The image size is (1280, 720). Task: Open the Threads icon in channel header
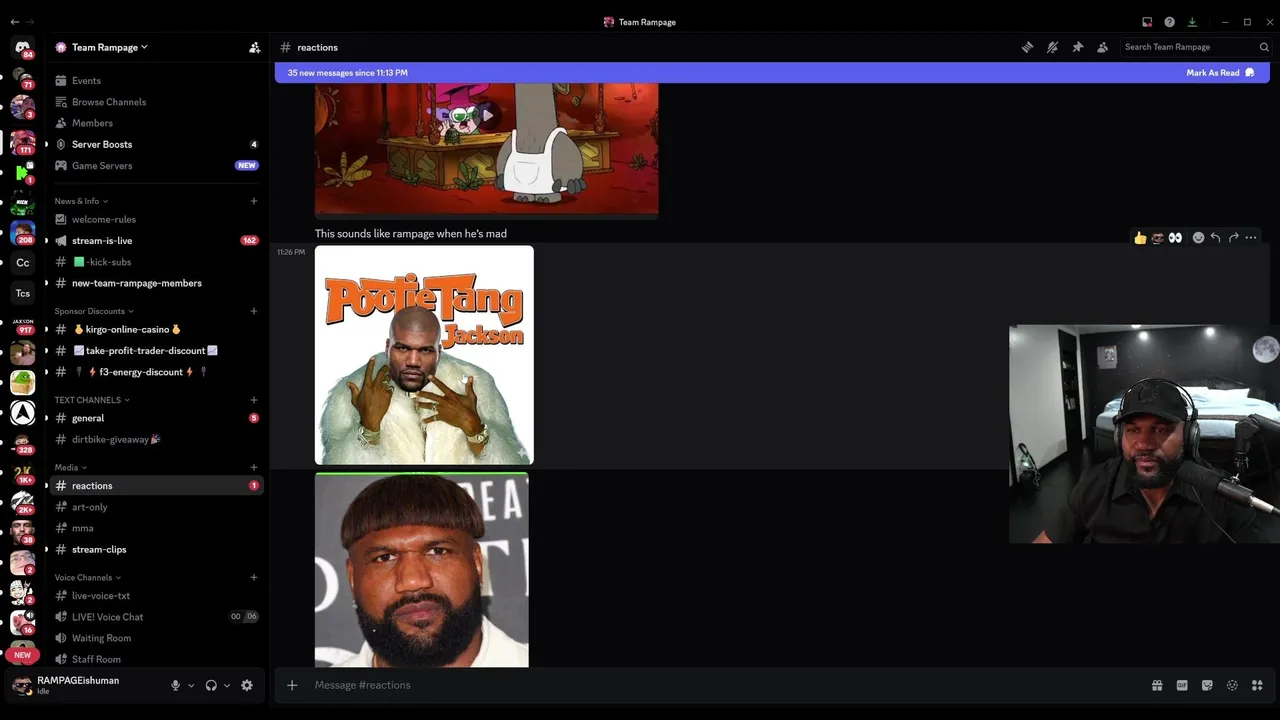pyautogui.click(x=1027, y=47)
